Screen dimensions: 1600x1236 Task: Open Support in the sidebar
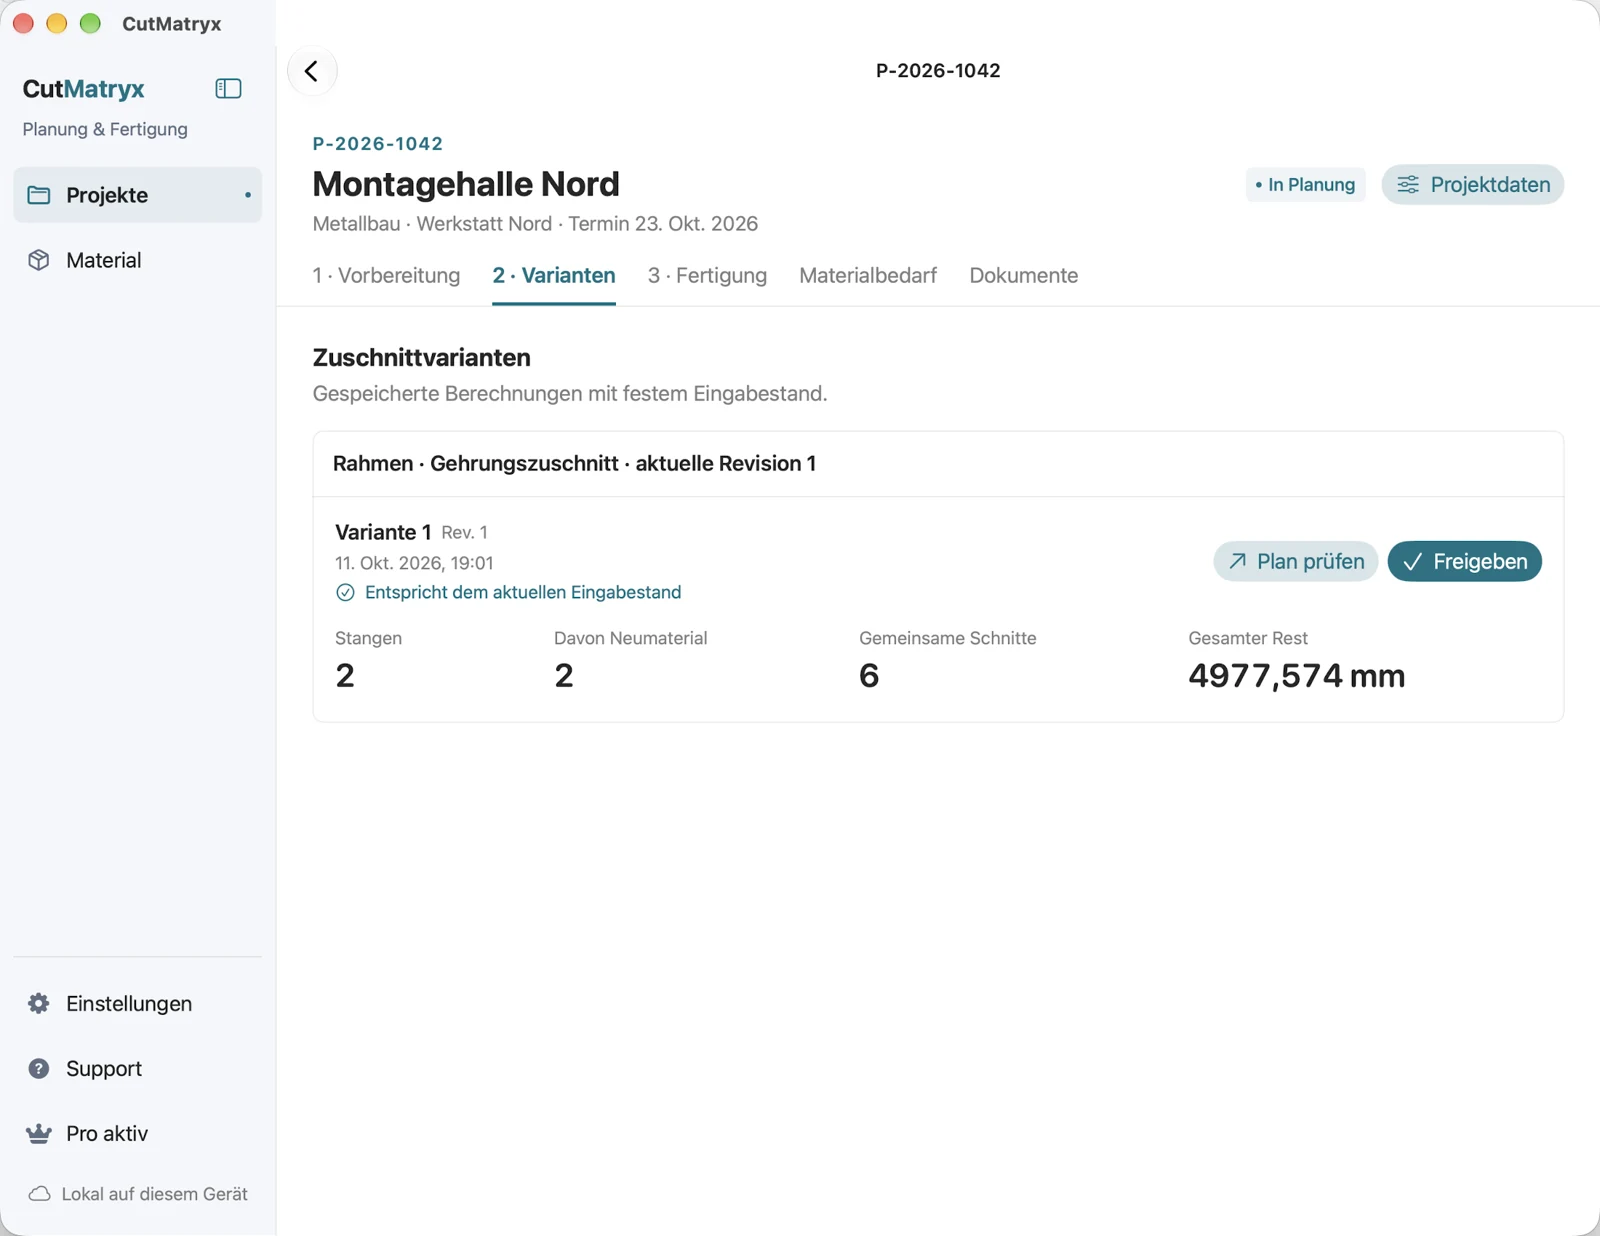[137, 1068]
